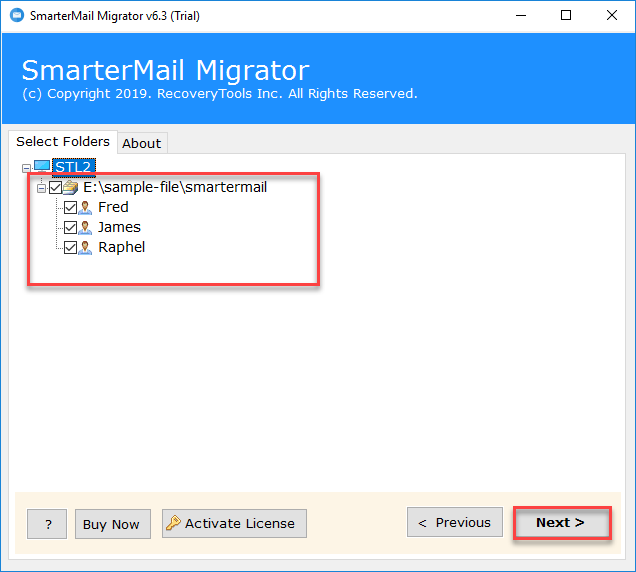The width and height of the screenshot is (636, 572).
Task: Click the SmarterMail Migrator app icon in title bar
Action: click(x=17, y=16)
